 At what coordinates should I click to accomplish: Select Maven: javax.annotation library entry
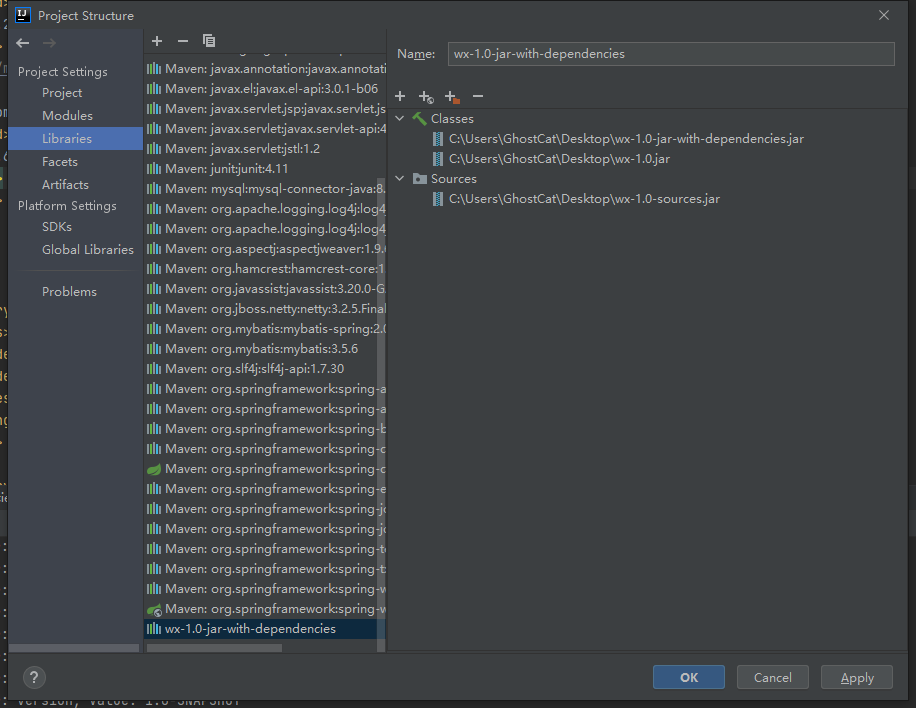[265, 69]
